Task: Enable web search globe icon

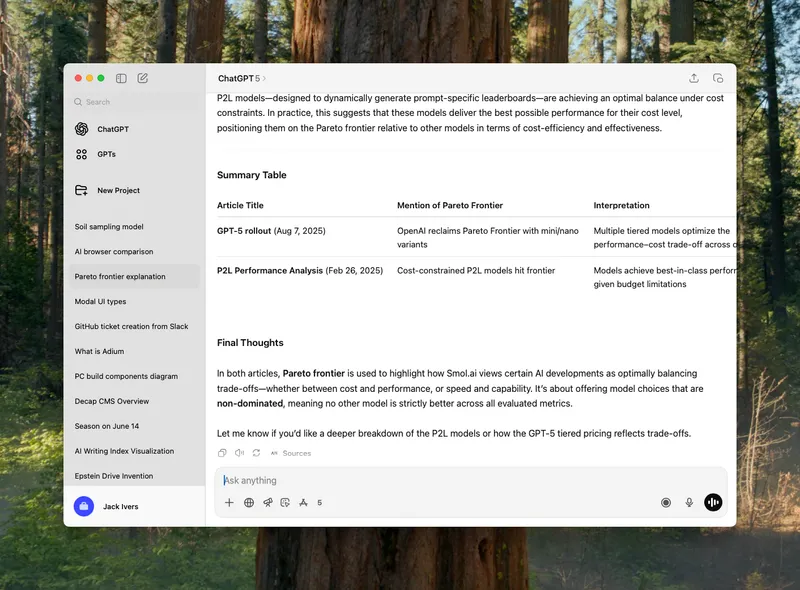Action: [x=249, y=503]
